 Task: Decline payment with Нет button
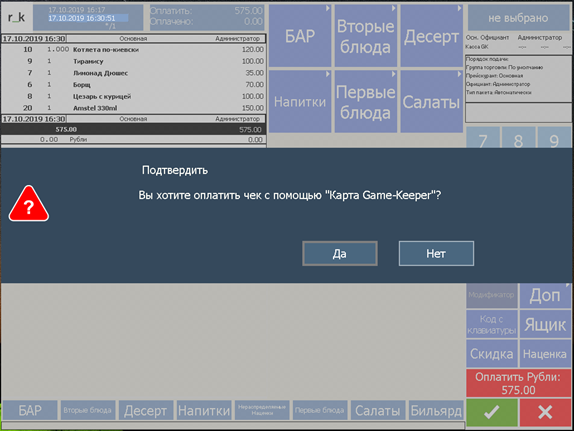coord(436,253)
